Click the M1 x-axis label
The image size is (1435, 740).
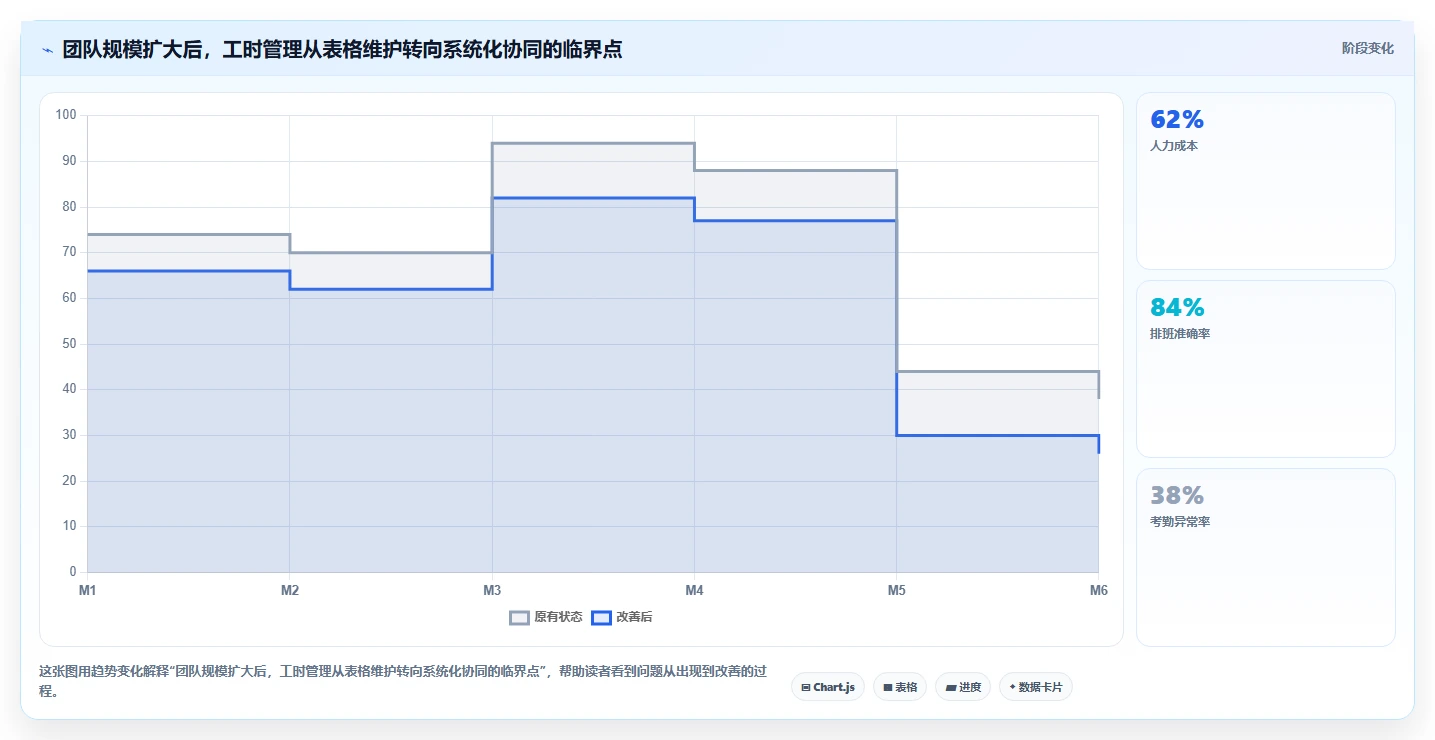coord(88,591)
